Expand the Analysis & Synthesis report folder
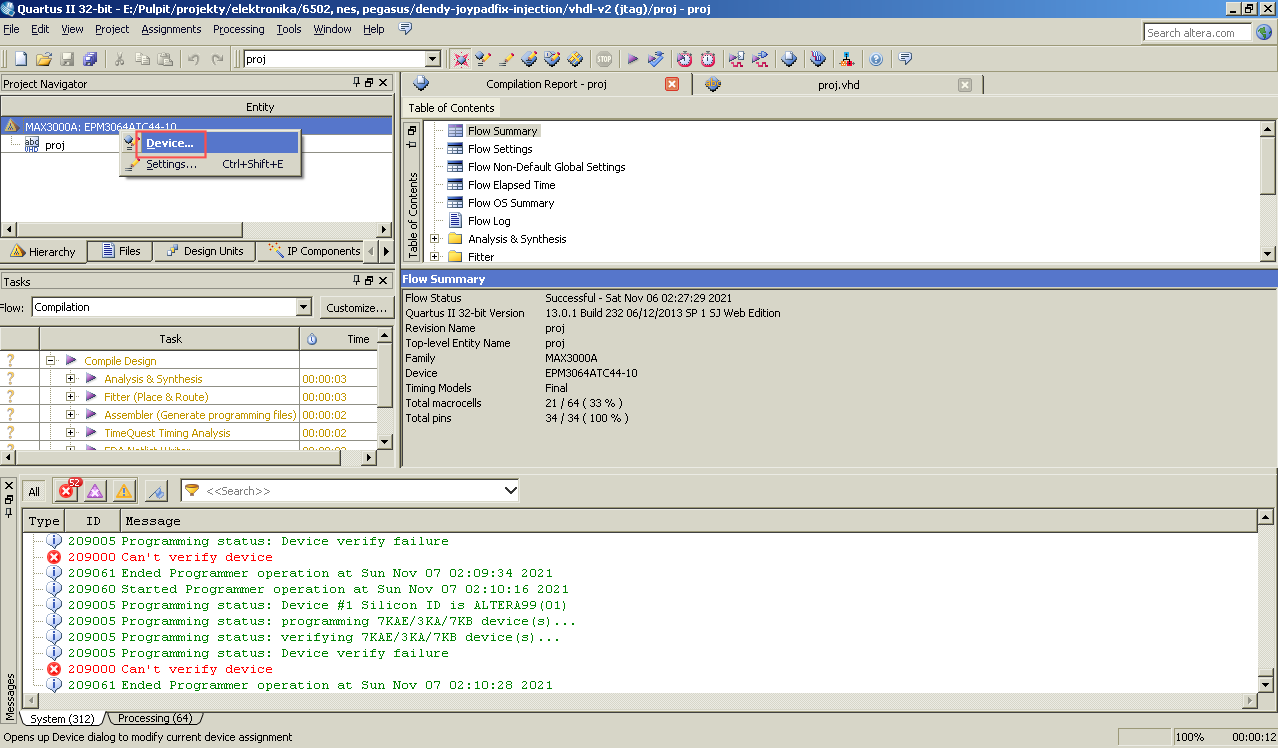The image size is (1278, 748). point(435,239)
